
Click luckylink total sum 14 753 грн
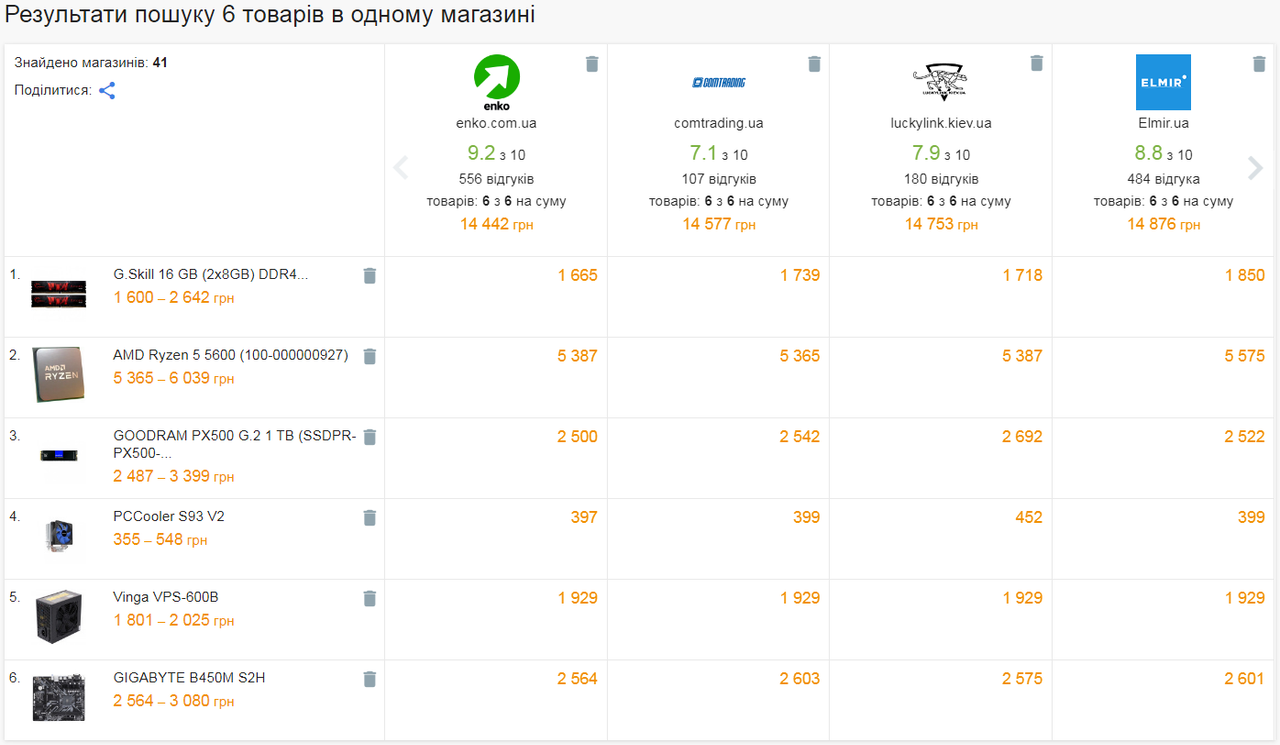pyautogui.click(x=941, y=224)
